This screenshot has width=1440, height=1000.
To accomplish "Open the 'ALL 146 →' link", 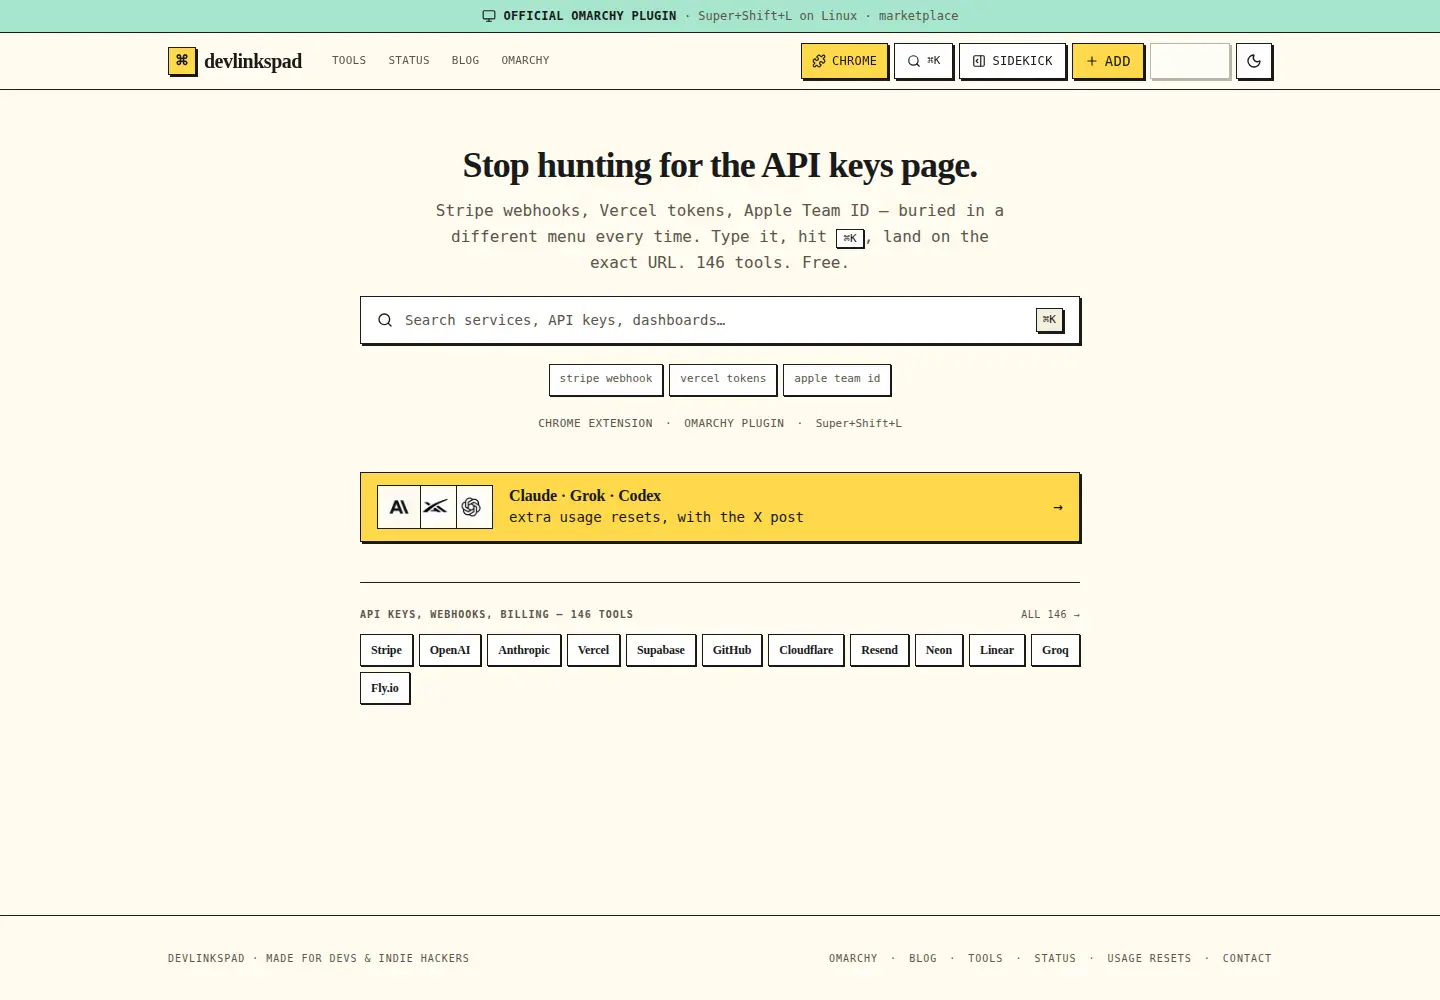I will pos(1050,615).
